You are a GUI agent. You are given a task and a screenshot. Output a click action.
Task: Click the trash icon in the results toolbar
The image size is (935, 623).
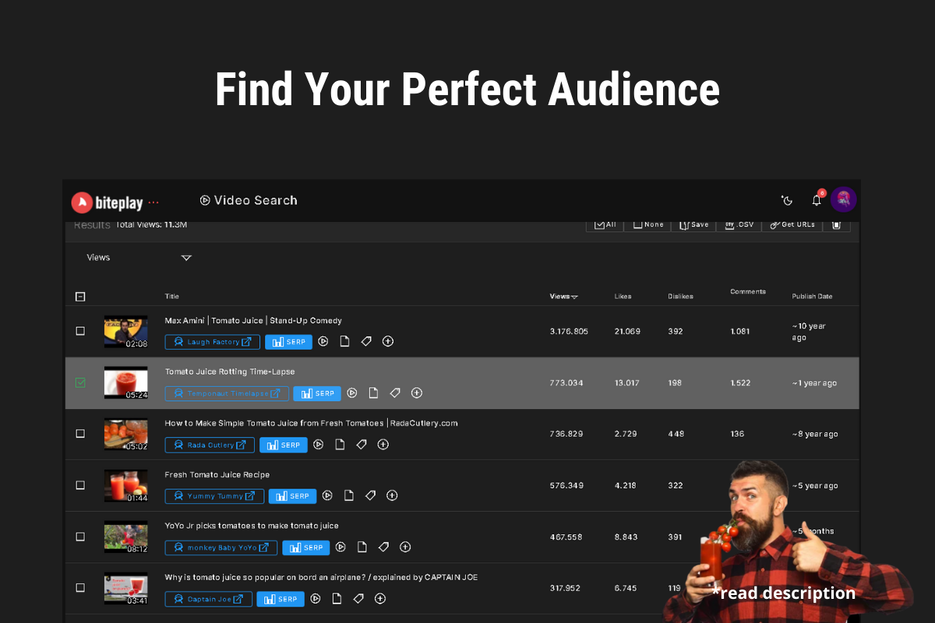point(837,224)
